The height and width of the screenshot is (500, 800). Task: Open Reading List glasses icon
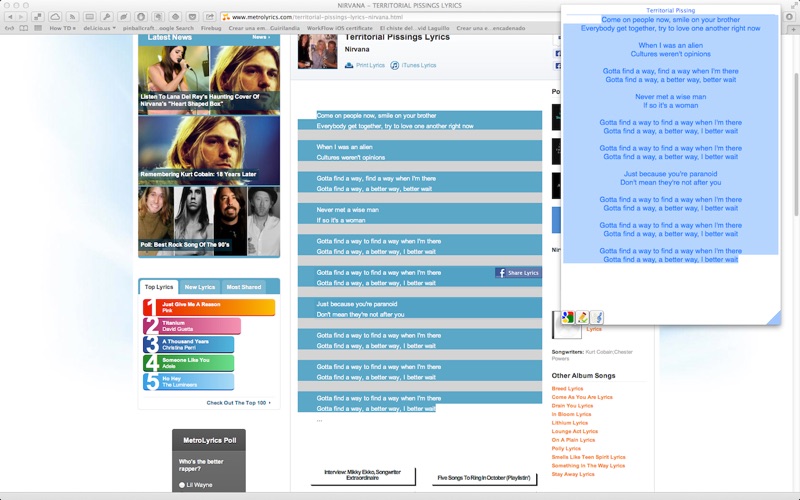9,28
